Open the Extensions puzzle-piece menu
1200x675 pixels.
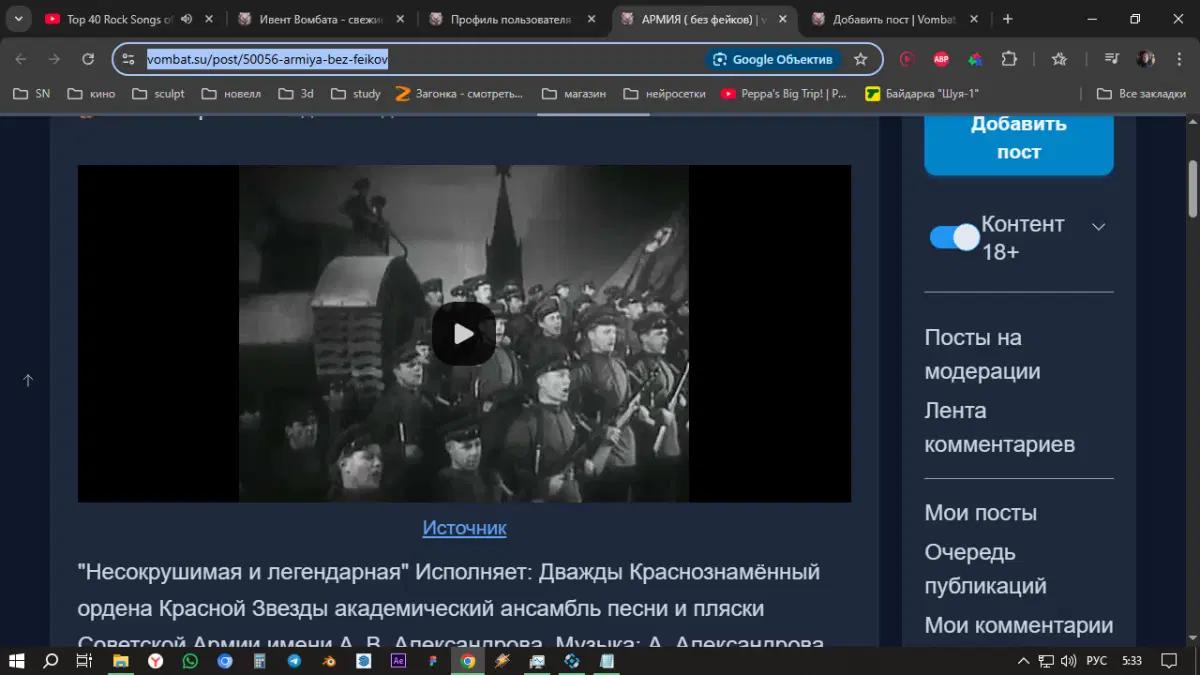click(1009, 59)
